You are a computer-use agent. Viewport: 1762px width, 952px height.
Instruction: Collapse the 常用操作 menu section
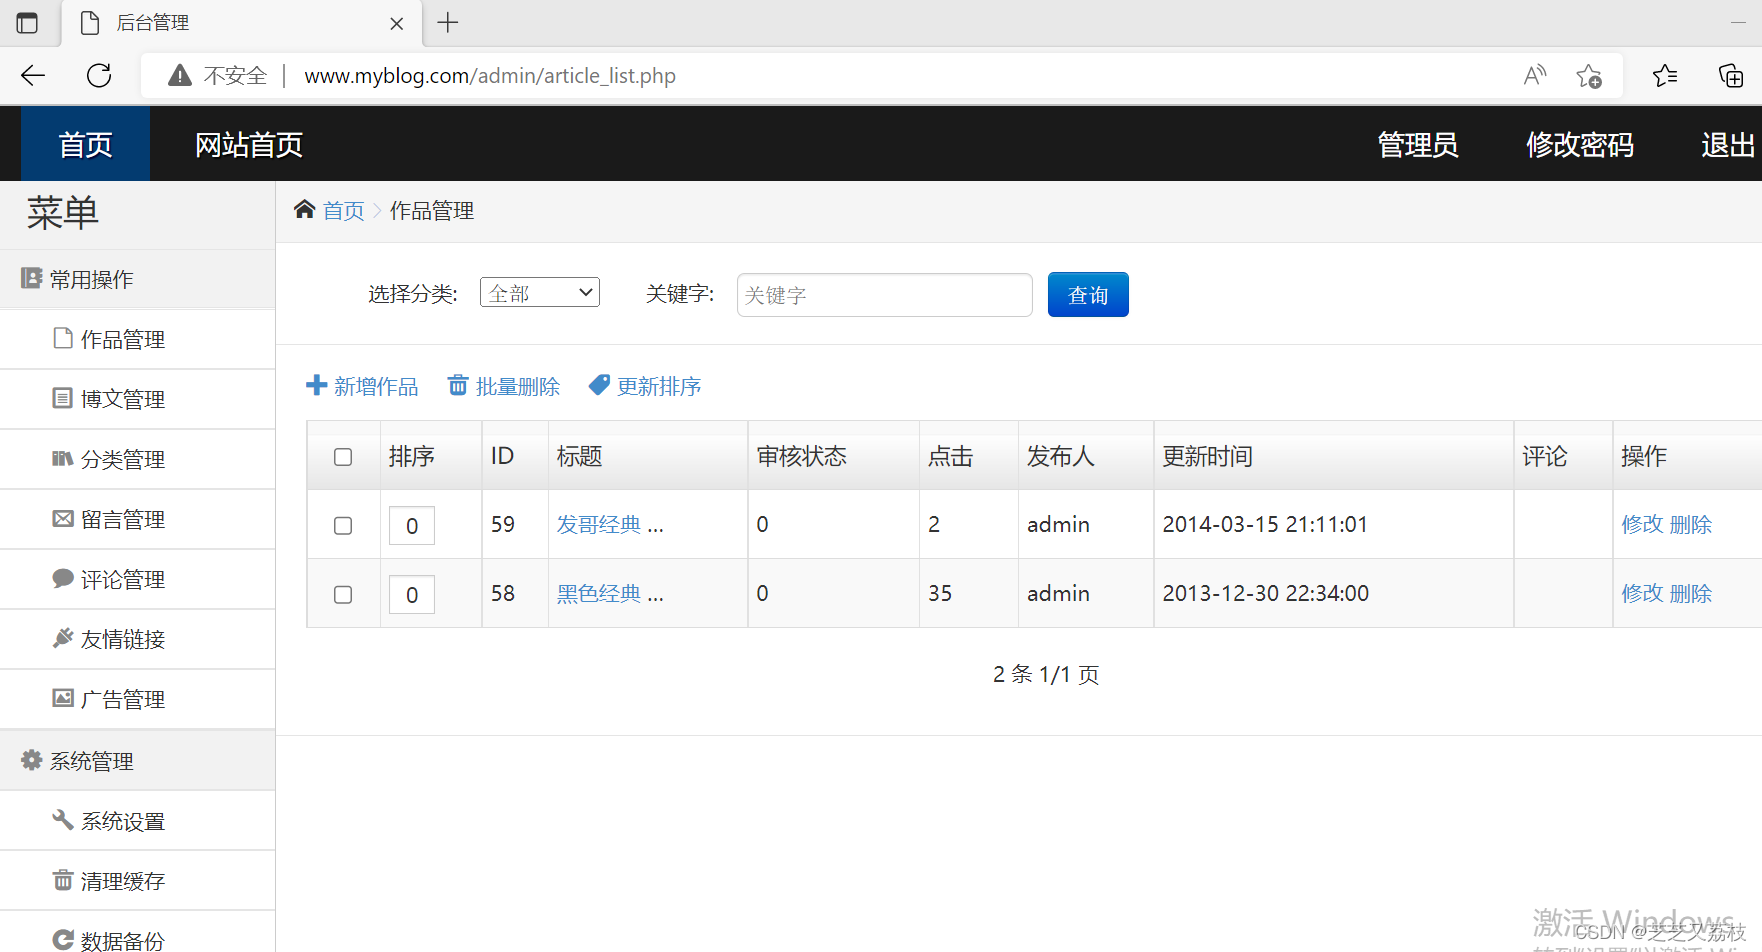click(x=137, y=279)
